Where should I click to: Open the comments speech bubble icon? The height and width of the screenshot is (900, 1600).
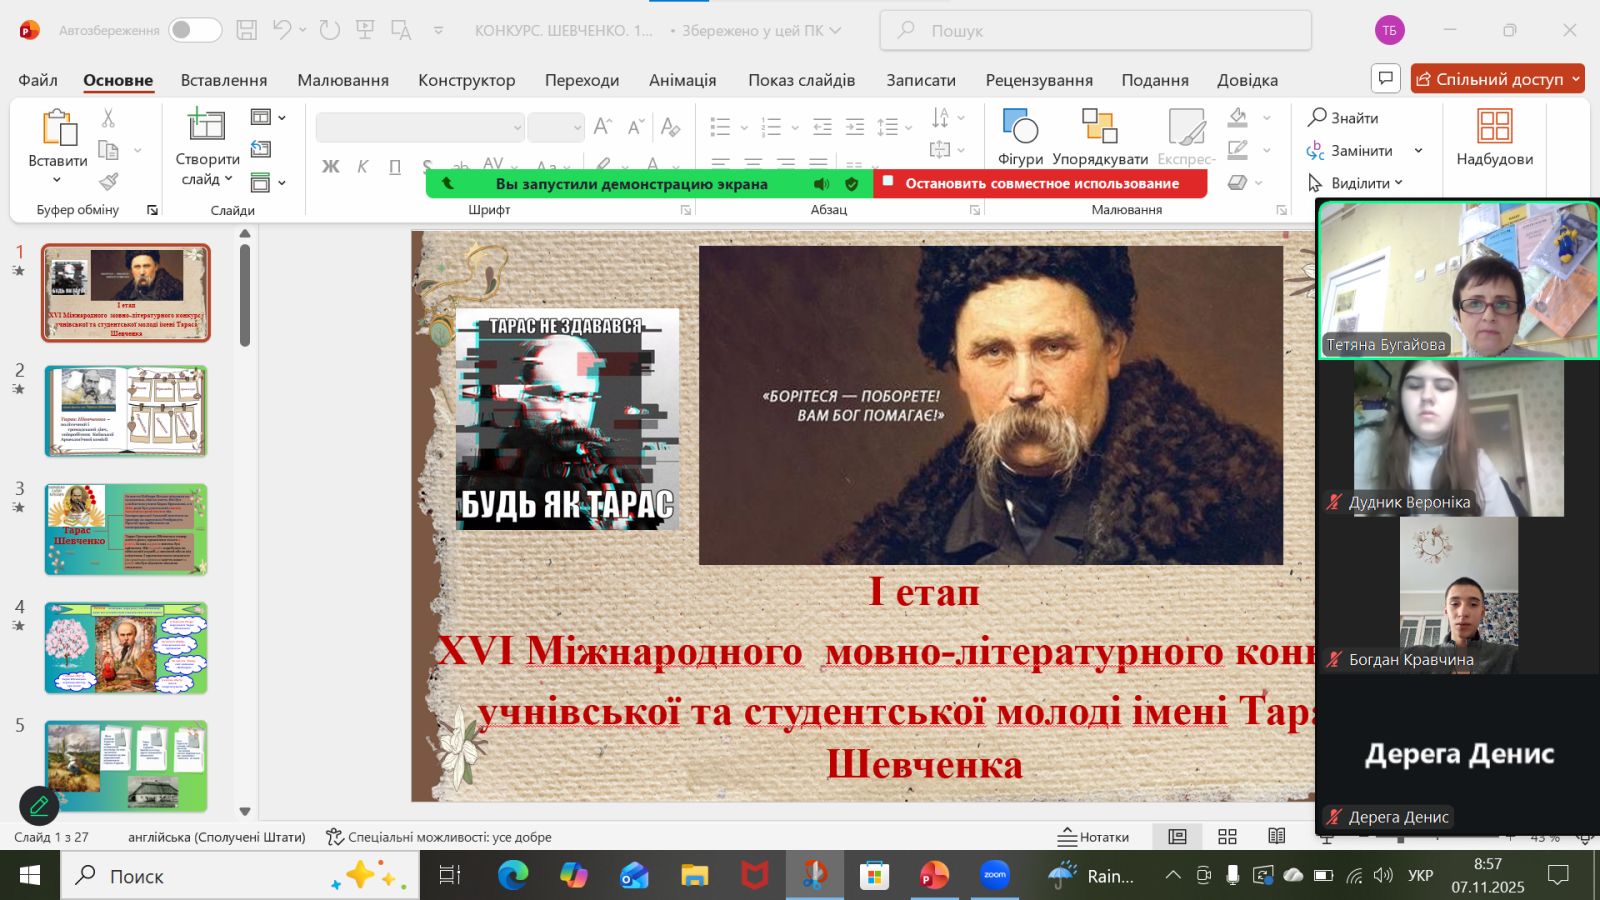click(x=1386, y=78)
